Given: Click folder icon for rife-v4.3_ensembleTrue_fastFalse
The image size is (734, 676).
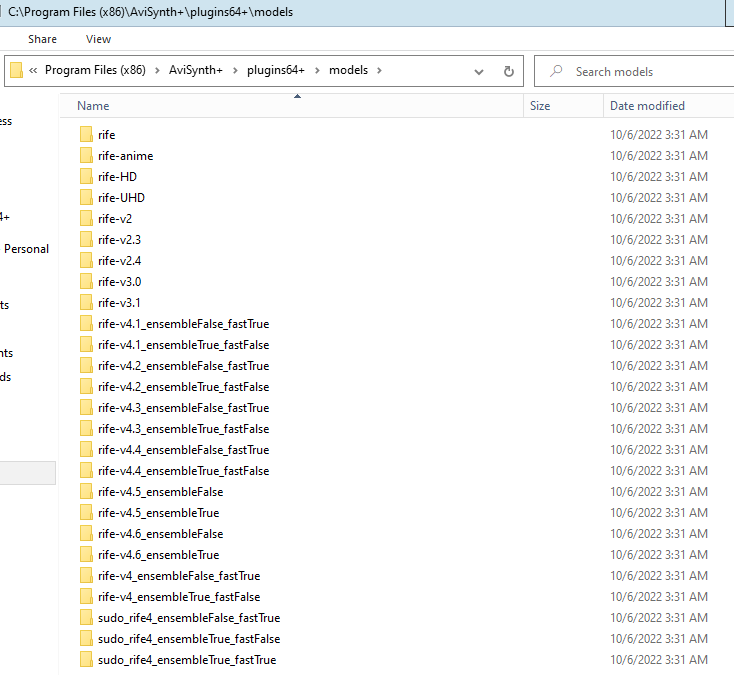Looking at the screenshot, I should 86,429.
